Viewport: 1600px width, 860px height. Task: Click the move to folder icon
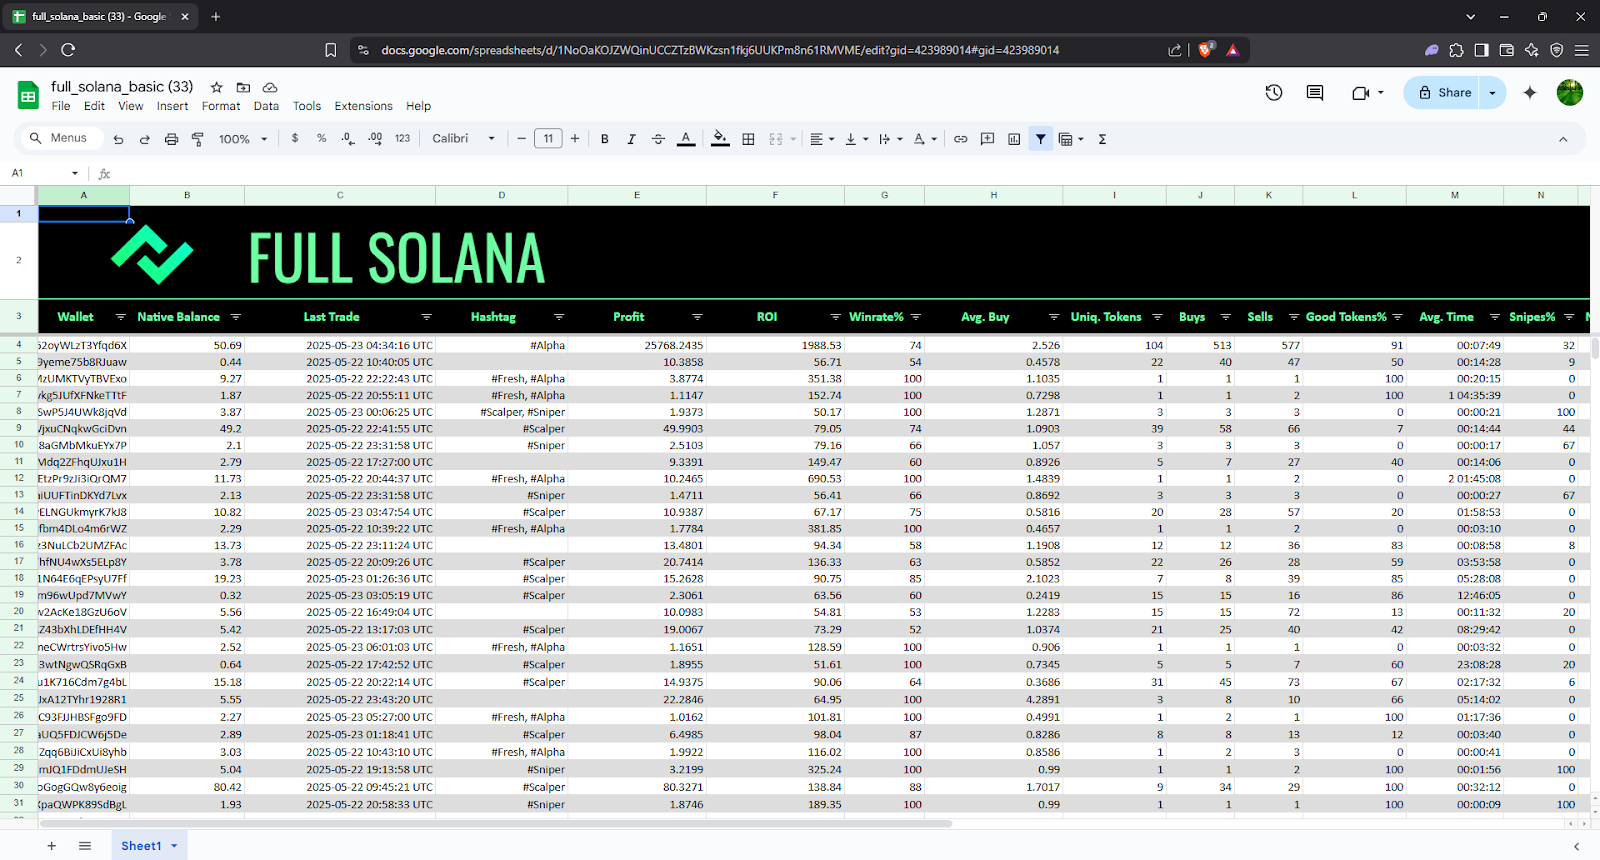point(243,87)
